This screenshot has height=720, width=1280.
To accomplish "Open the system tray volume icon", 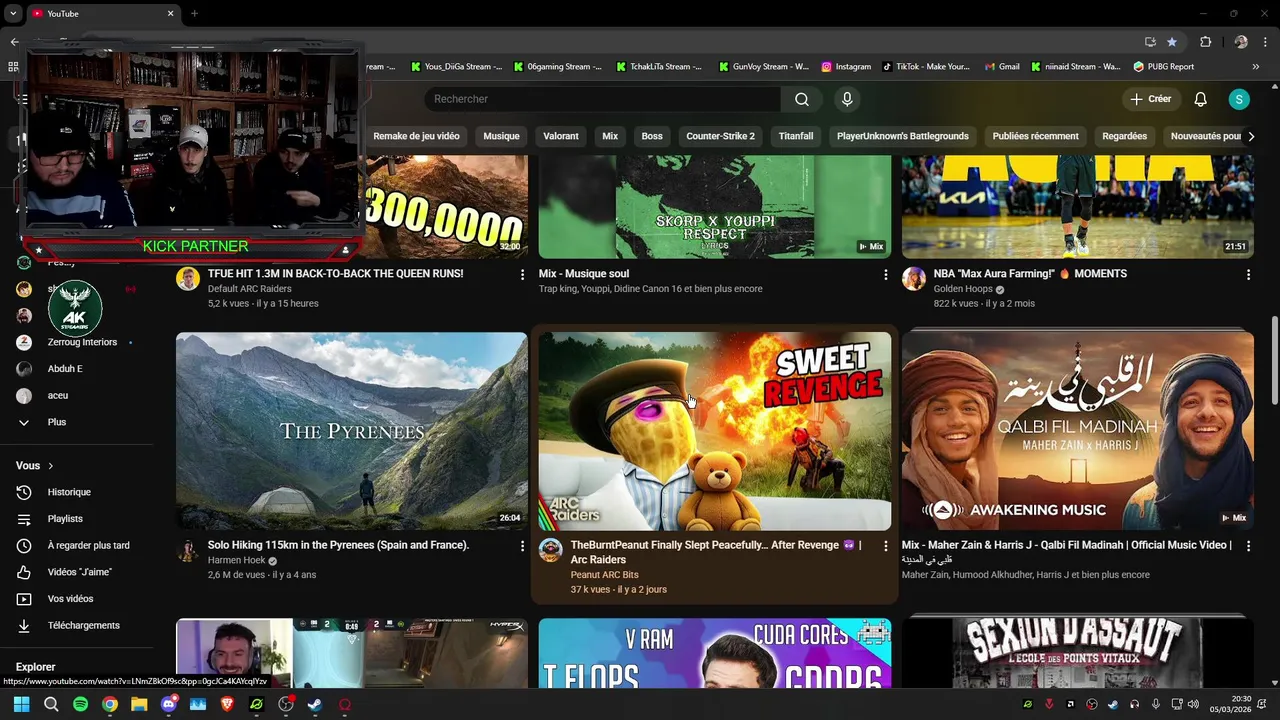I will [1193, 704].
